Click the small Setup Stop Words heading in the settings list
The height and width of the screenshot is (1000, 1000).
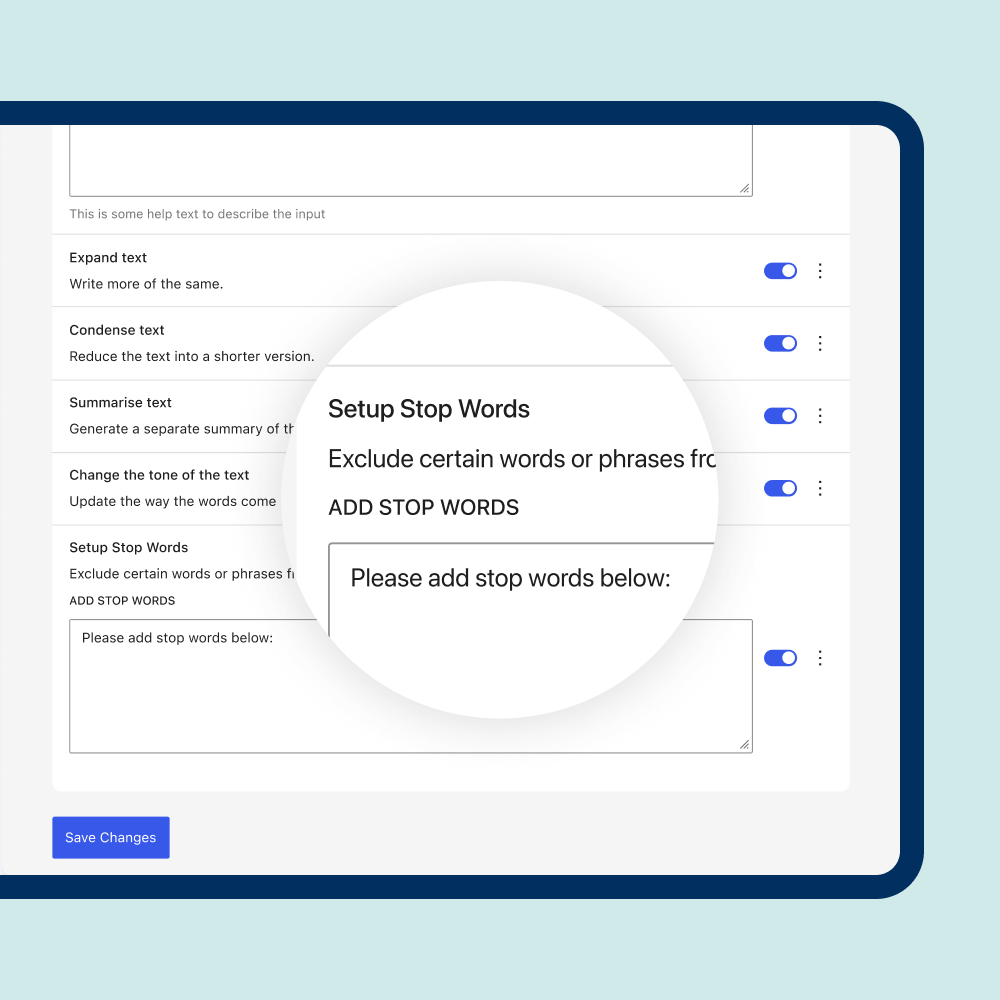129,547
